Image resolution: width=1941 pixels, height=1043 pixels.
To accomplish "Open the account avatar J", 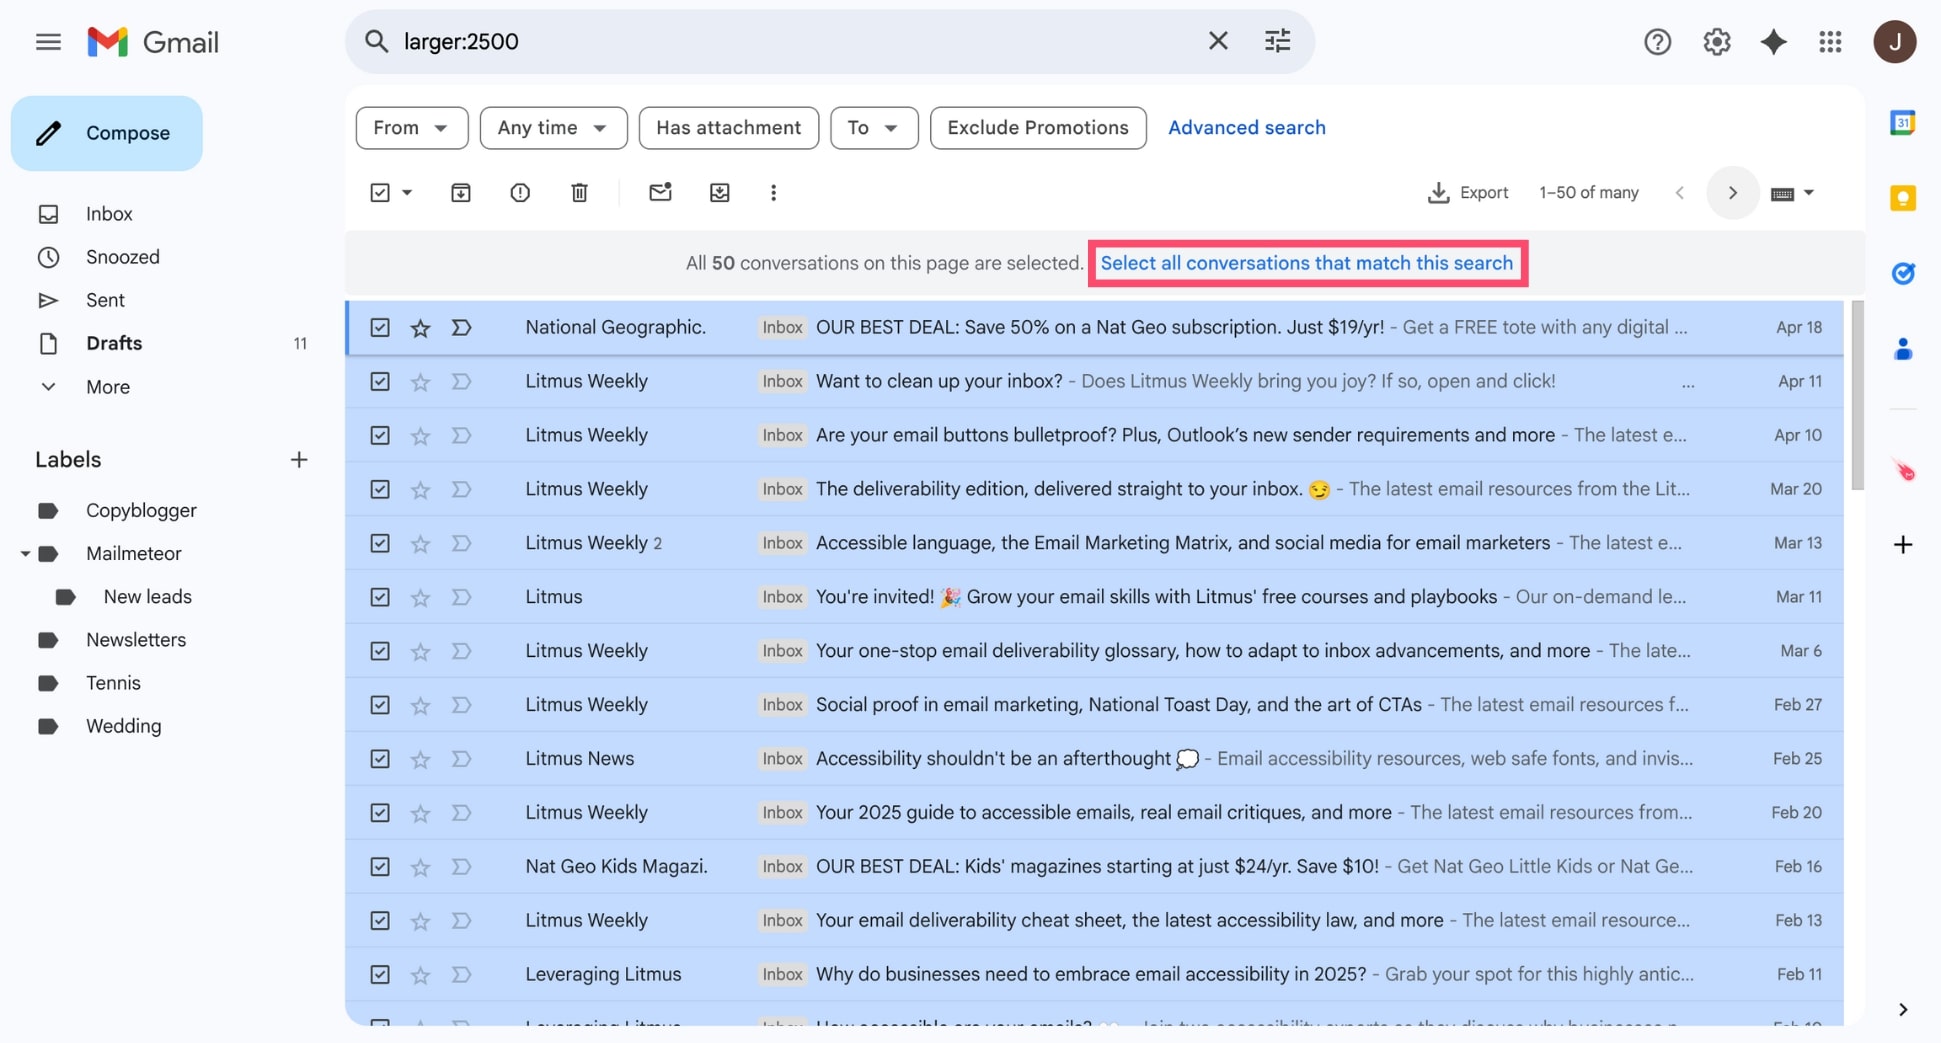I will [x=1894, y=42].
